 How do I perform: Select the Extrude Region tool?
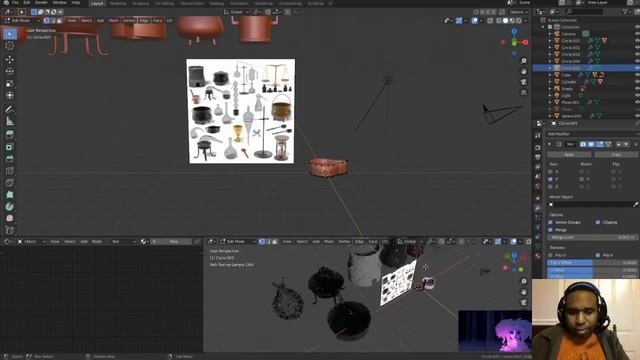click(10, 135)
